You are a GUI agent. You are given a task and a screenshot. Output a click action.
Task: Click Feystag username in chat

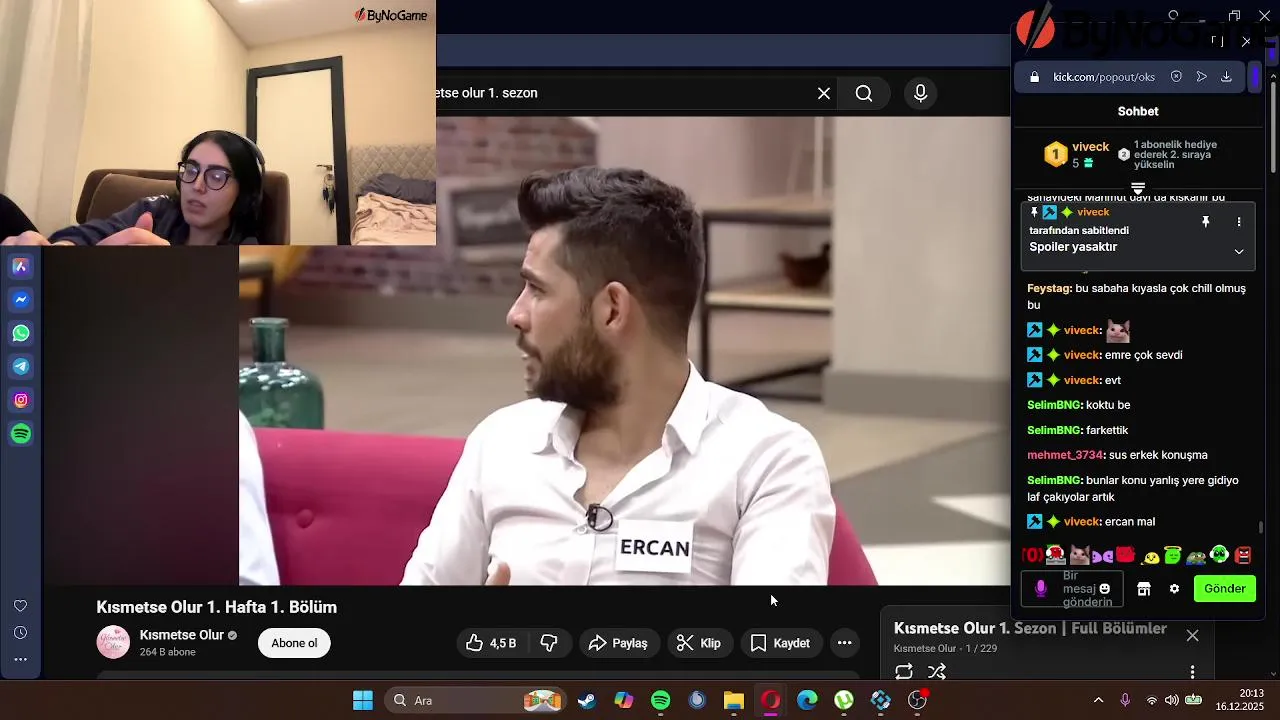click(x=1049, y=288)
